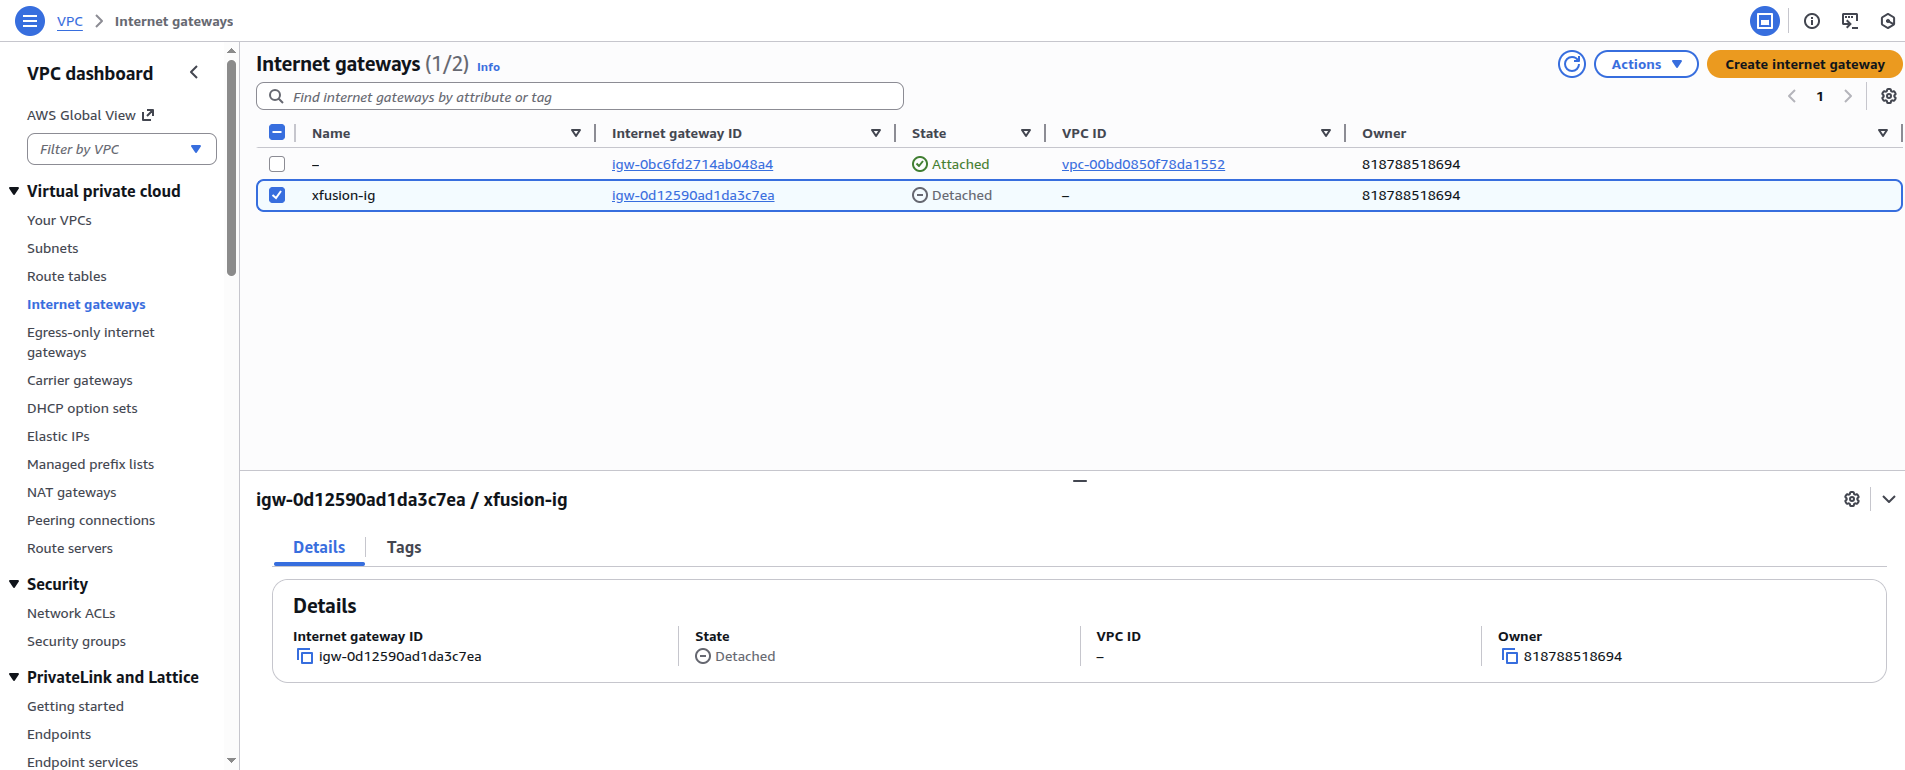Collapse the Security section
The image size is (1905, 770).
tap(14, 584)
